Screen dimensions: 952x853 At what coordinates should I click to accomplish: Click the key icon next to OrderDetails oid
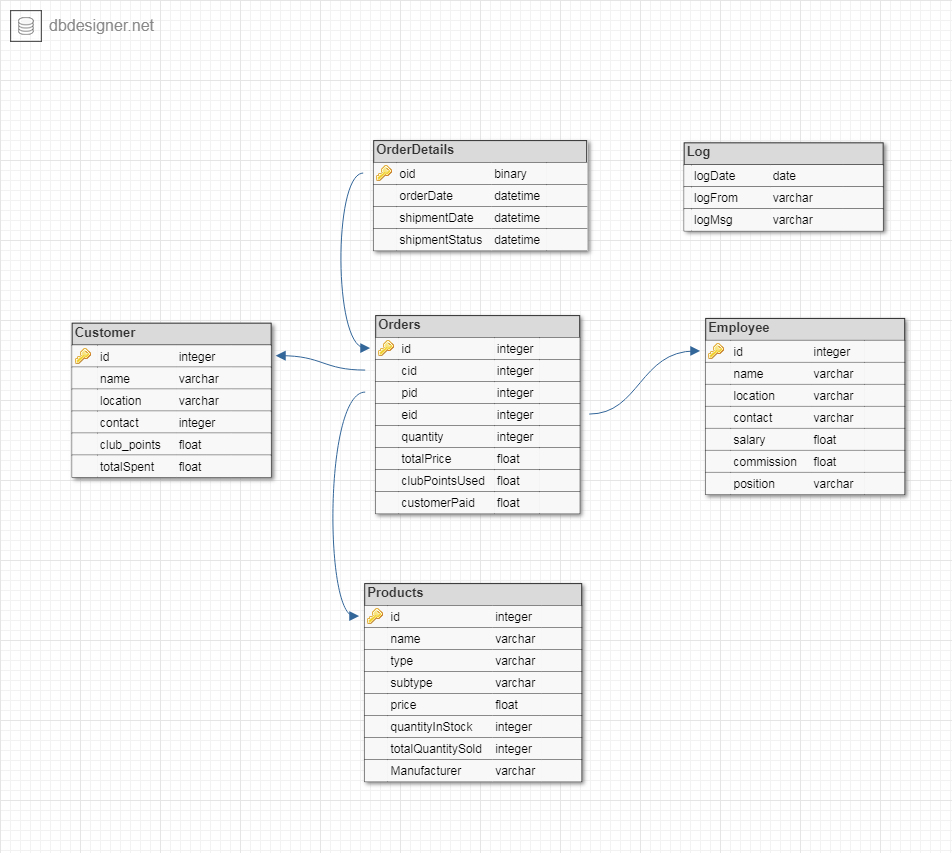click(385, 173)
